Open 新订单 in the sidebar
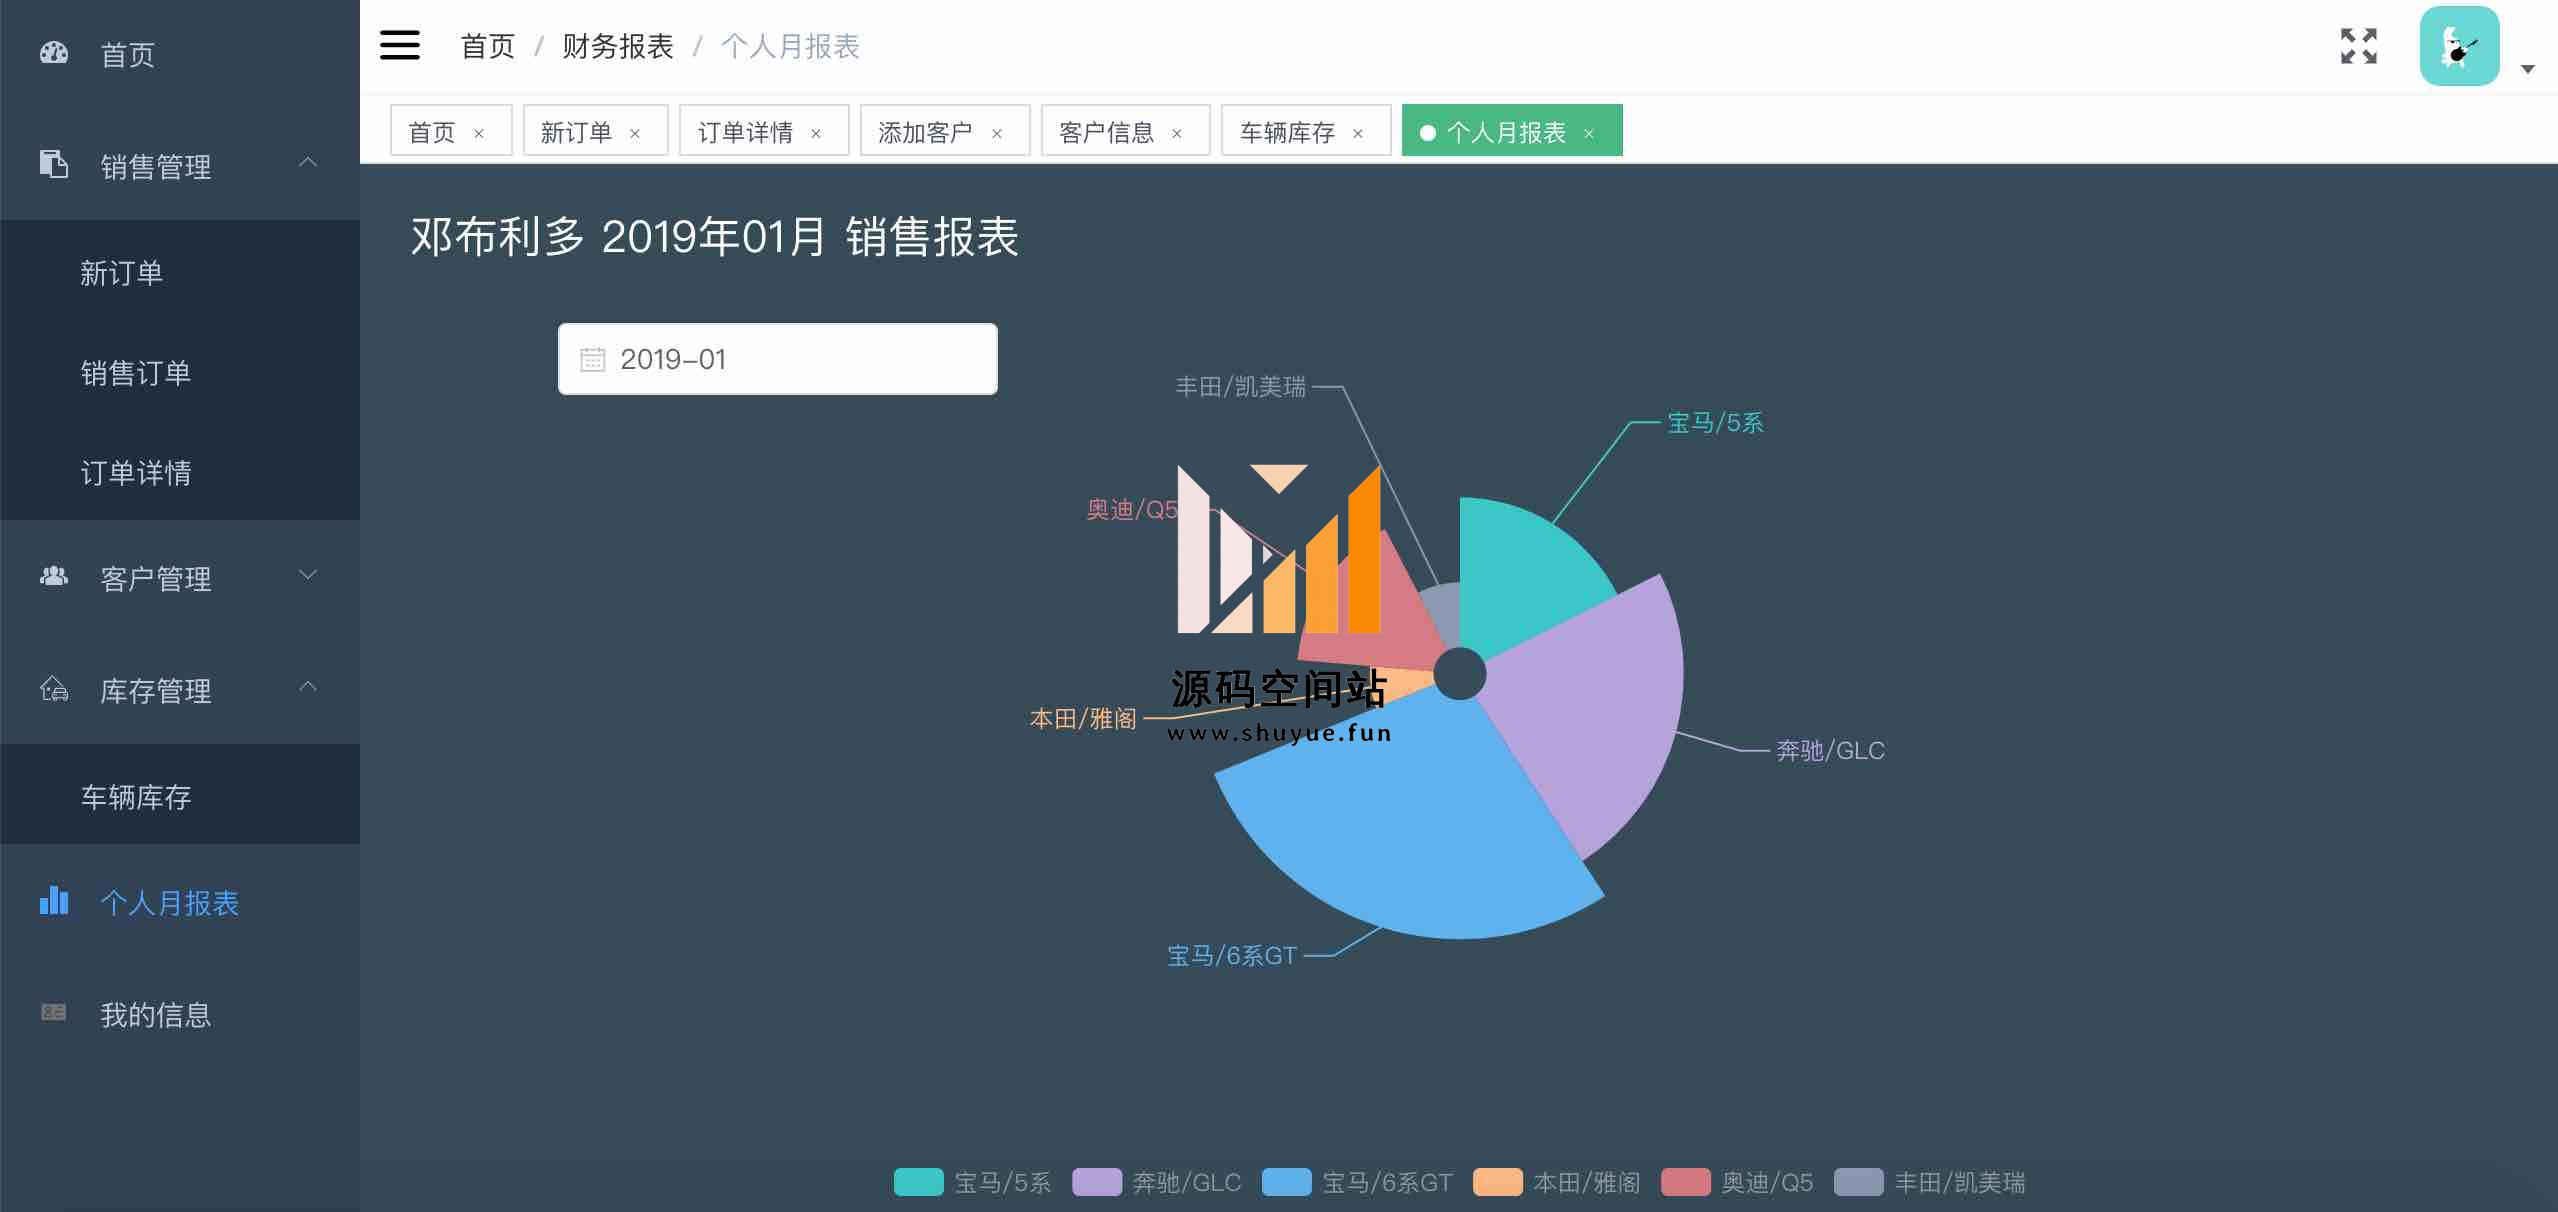The height and width of the screenshot is (1212, 2558). (x=180, y=272)
